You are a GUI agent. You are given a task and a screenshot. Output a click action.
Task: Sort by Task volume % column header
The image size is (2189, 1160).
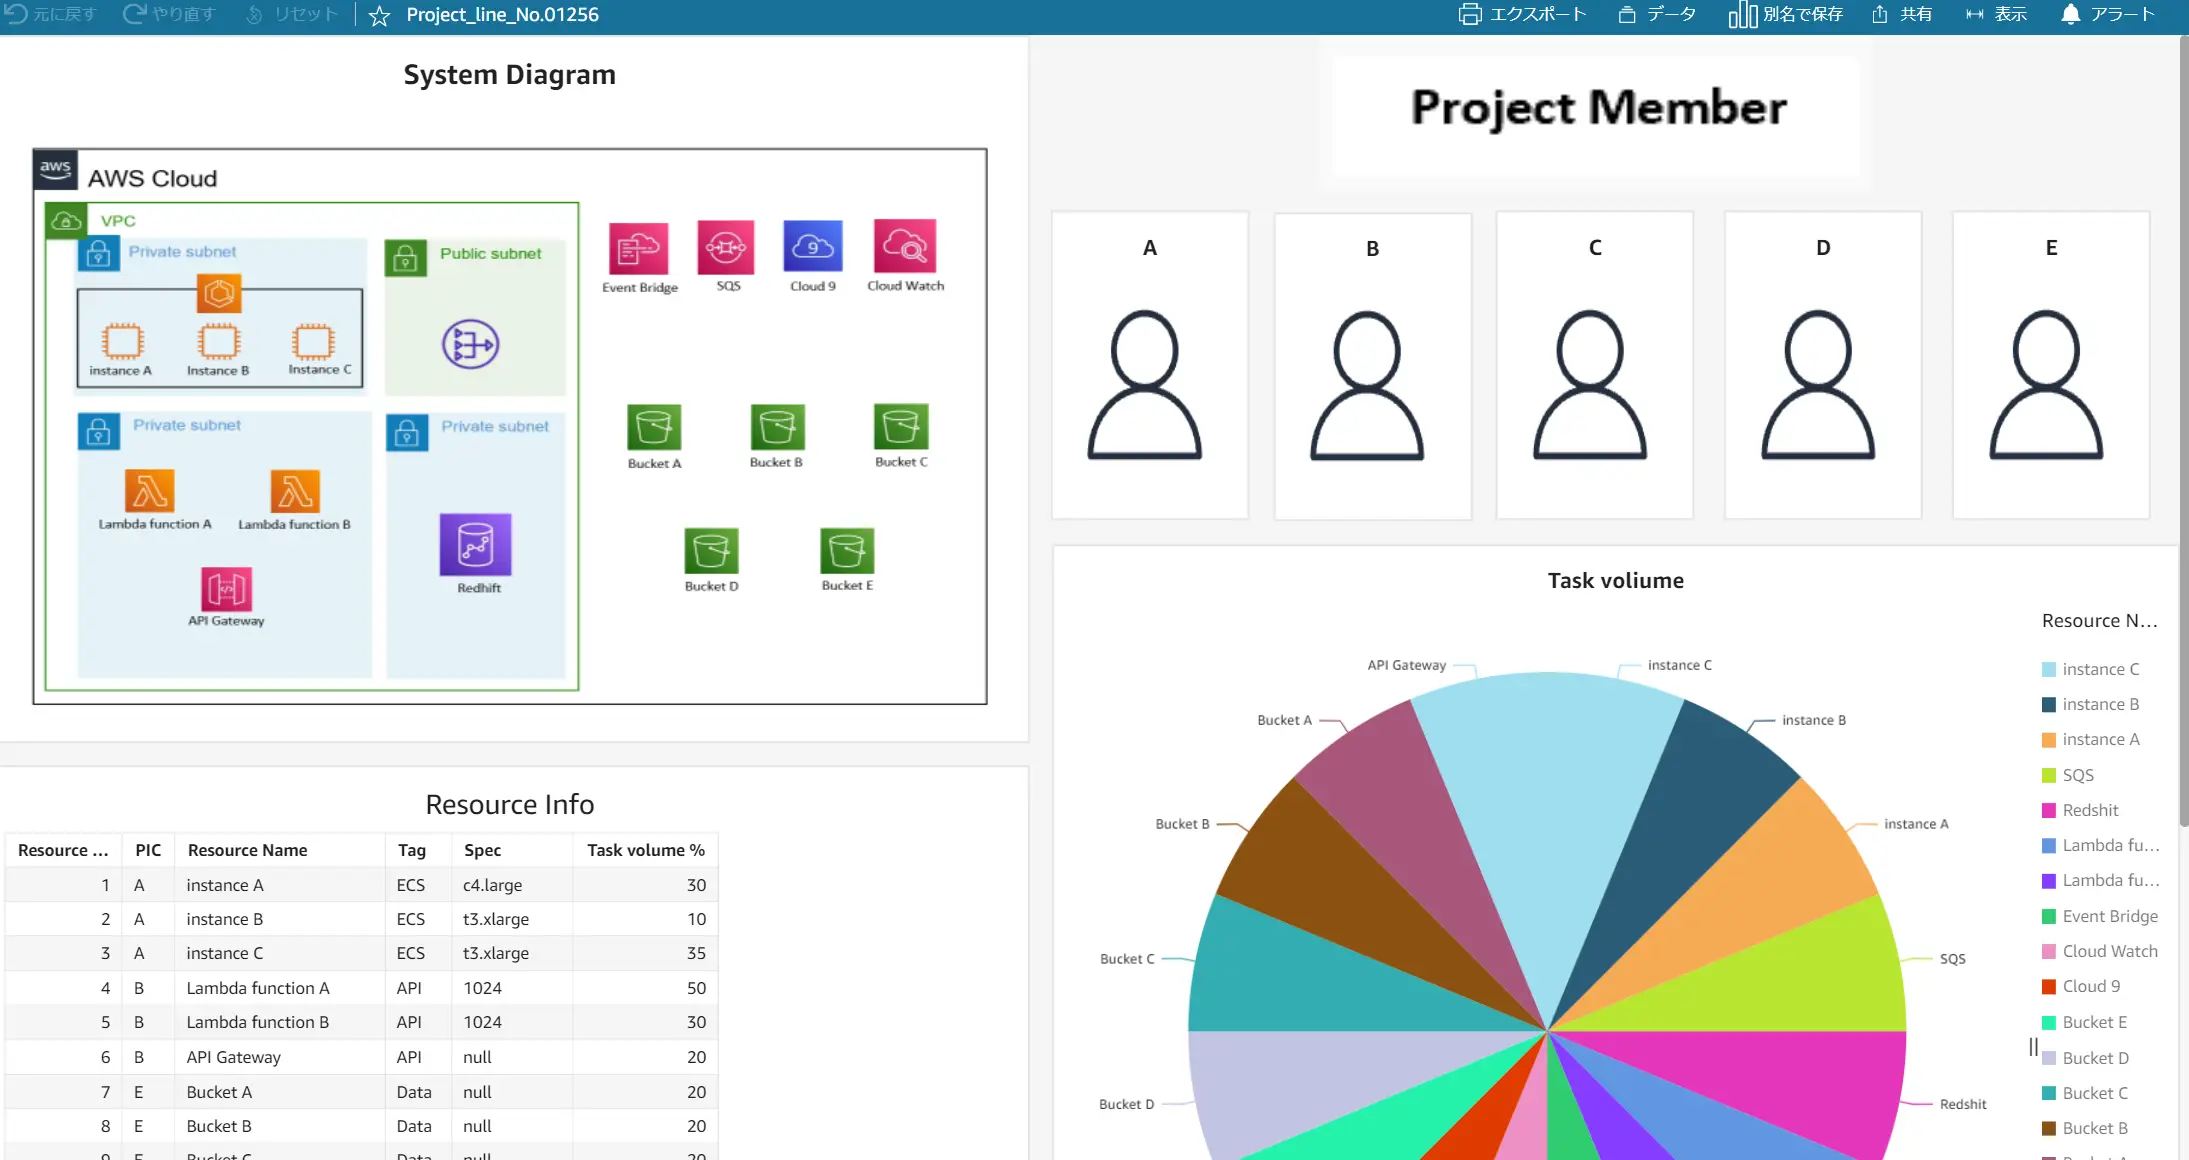pyautogui.click(x=646, y=850)
